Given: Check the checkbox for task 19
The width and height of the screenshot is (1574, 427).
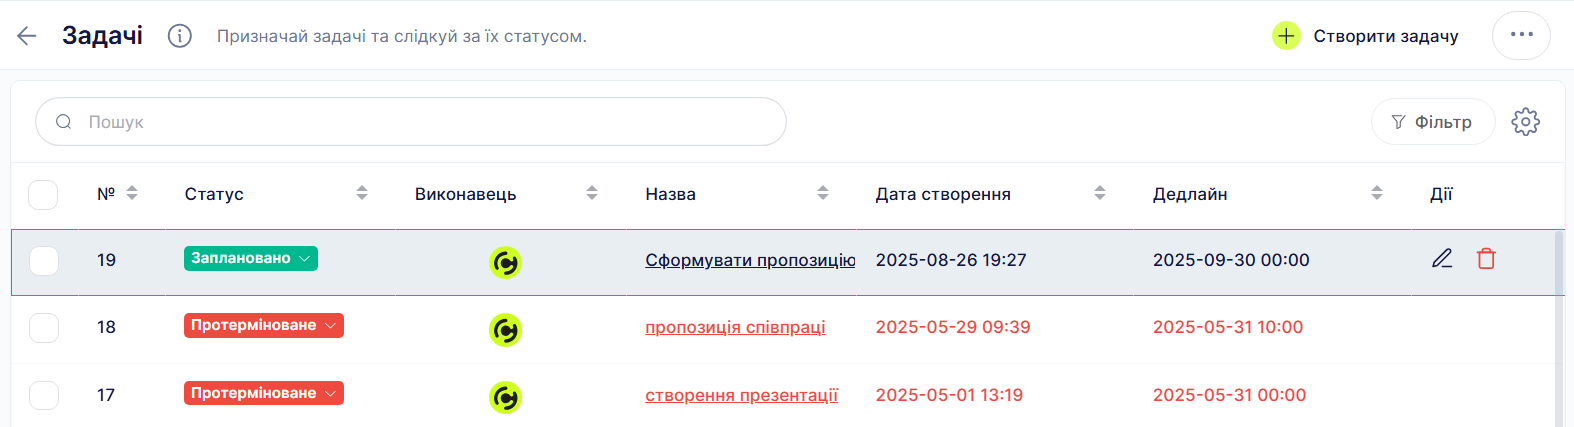Looking at the screenshot, I should [x=43, y=260].
